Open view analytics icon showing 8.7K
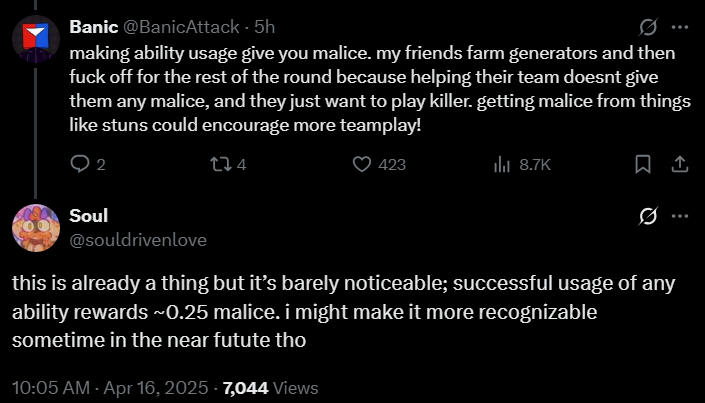 (503, 163)
